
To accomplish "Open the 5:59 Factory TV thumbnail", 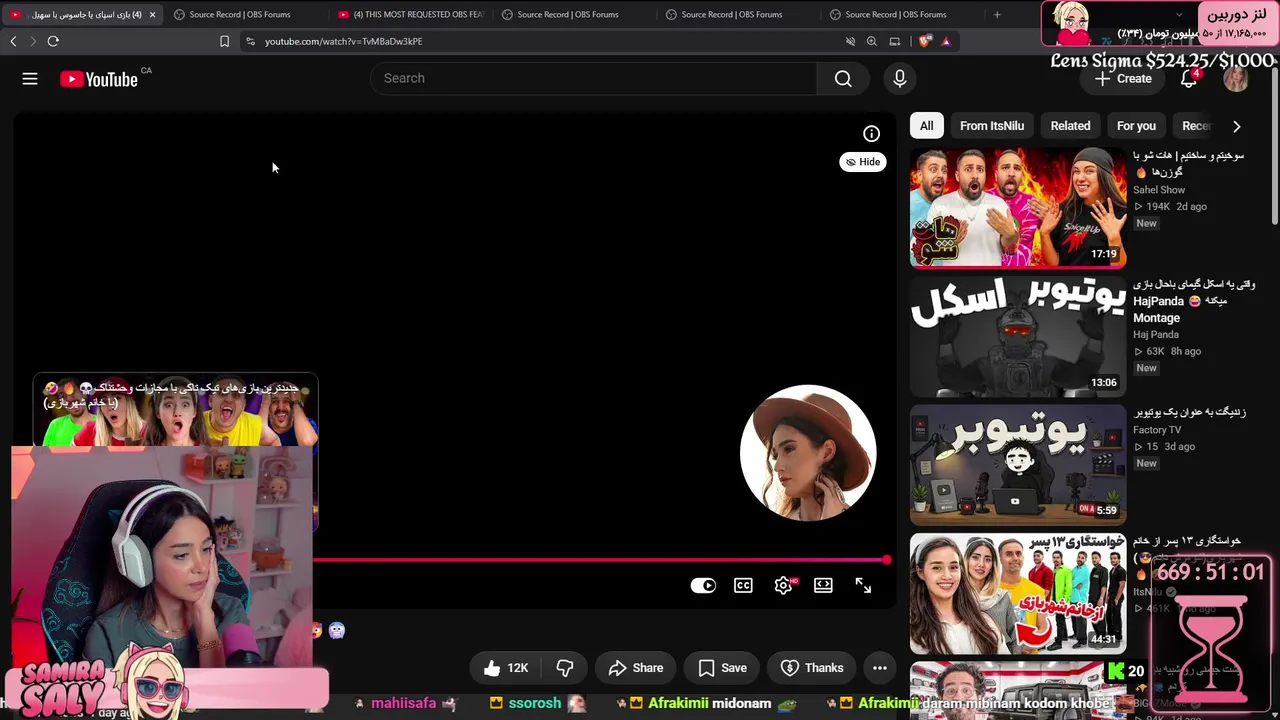I will point(1018,465).
